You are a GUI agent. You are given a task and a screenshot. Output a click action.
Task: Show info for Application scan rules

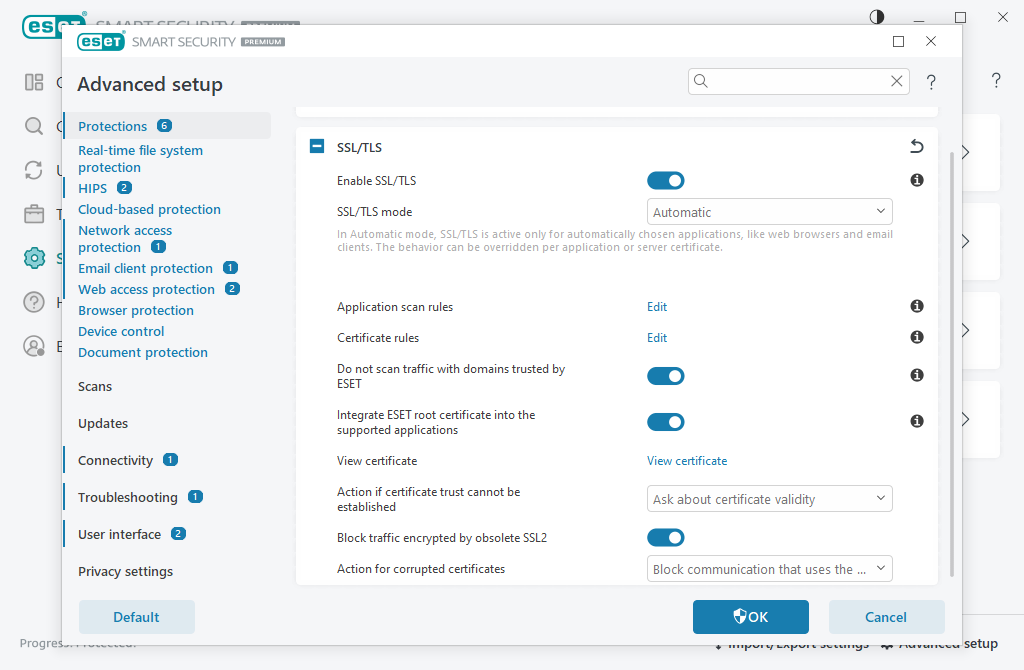[x=917, y=306]
